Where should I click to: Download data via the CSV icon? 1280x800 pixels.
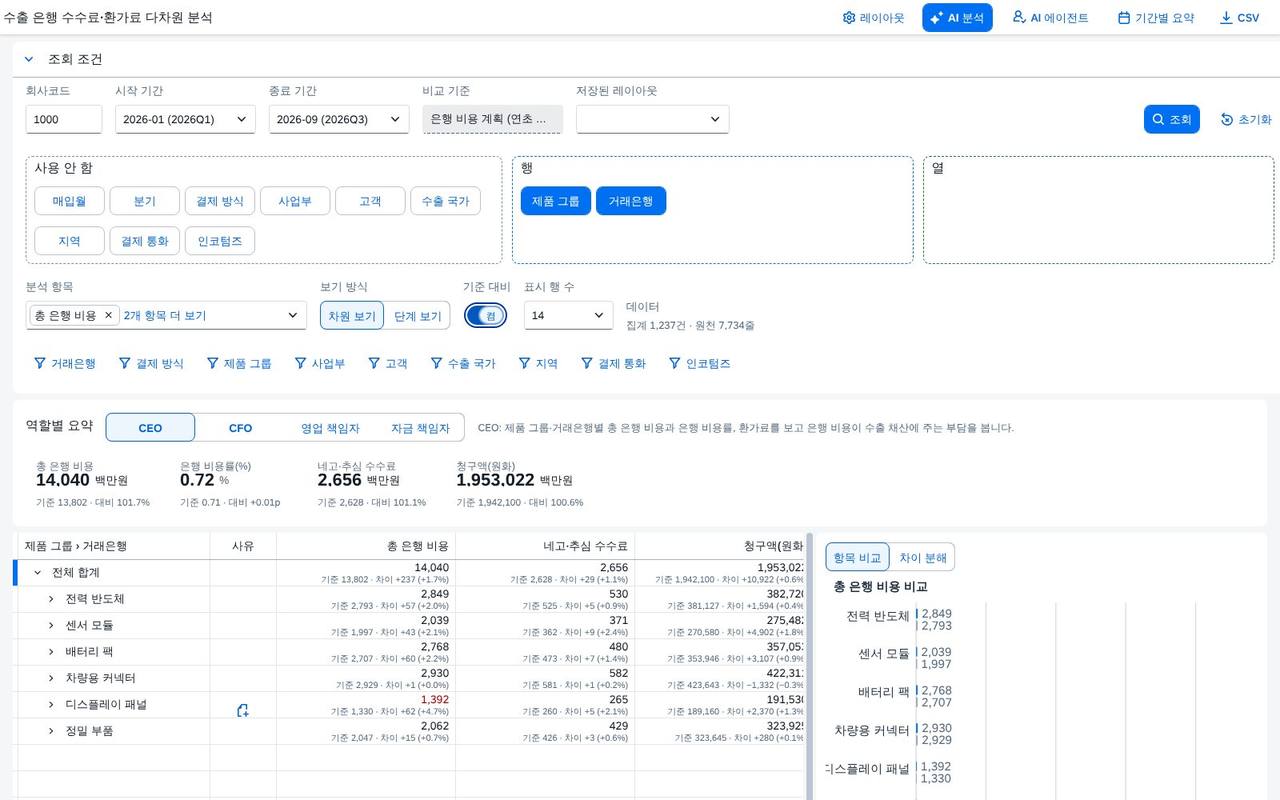pyautogui.click(x=1226, y=18)
